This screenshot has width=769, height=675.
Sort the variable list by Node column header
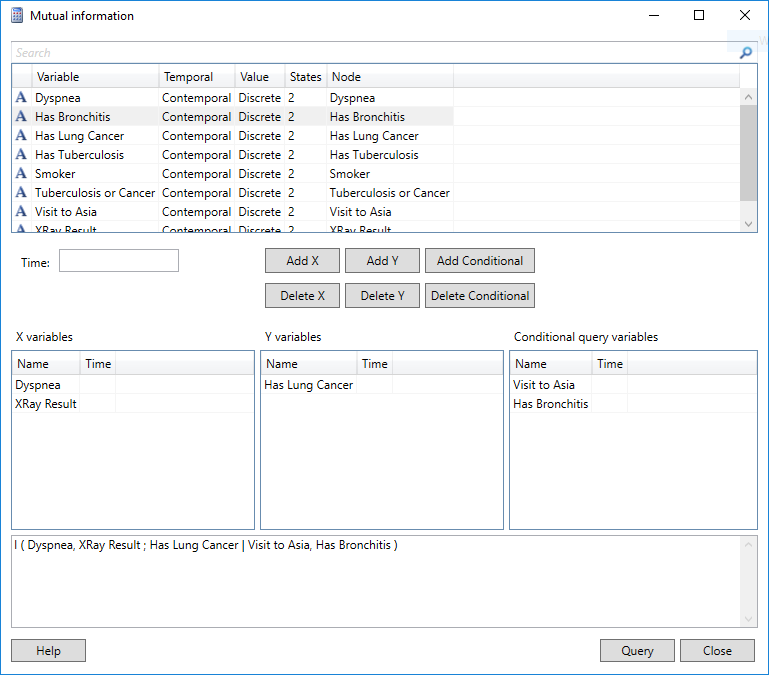coord(390,77)
